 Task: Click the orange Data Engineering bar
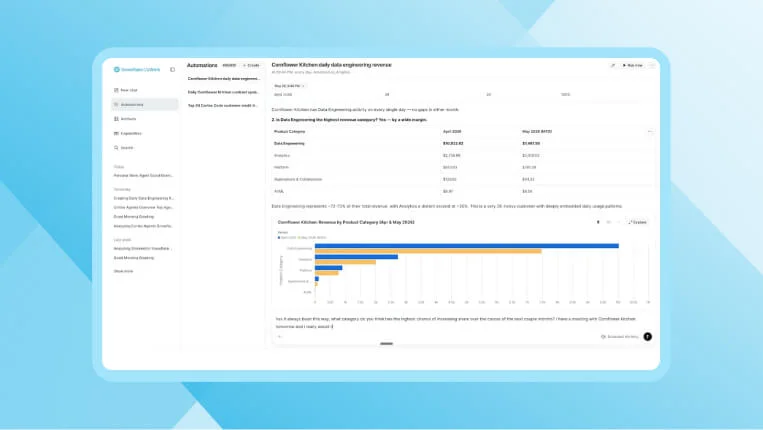pos(428,251)
